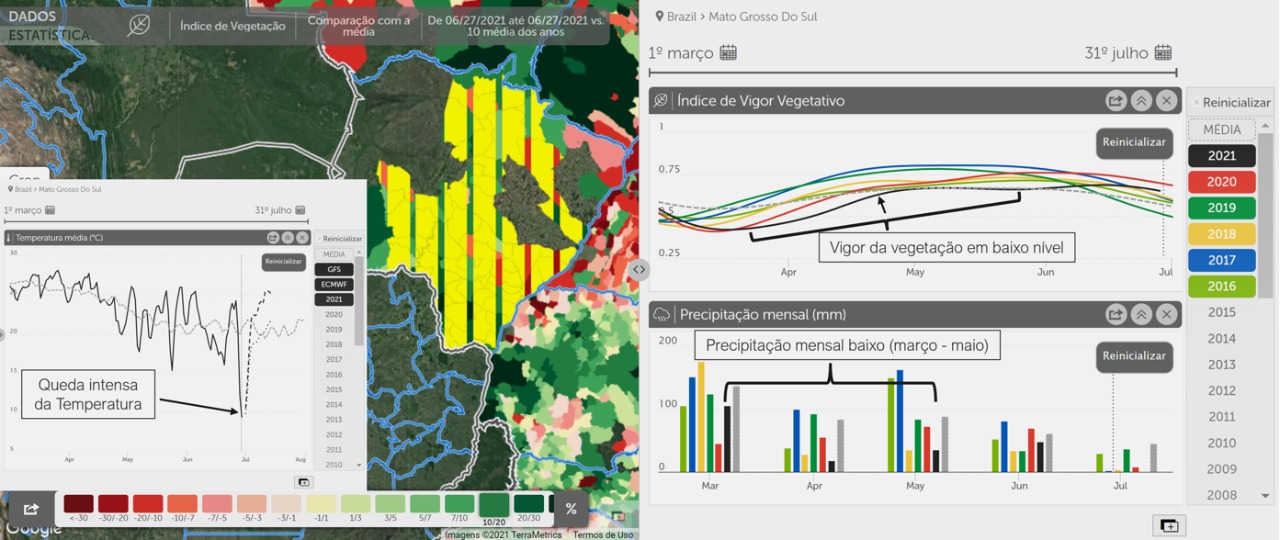Click the add chart panel icon

pos(1168,525)
